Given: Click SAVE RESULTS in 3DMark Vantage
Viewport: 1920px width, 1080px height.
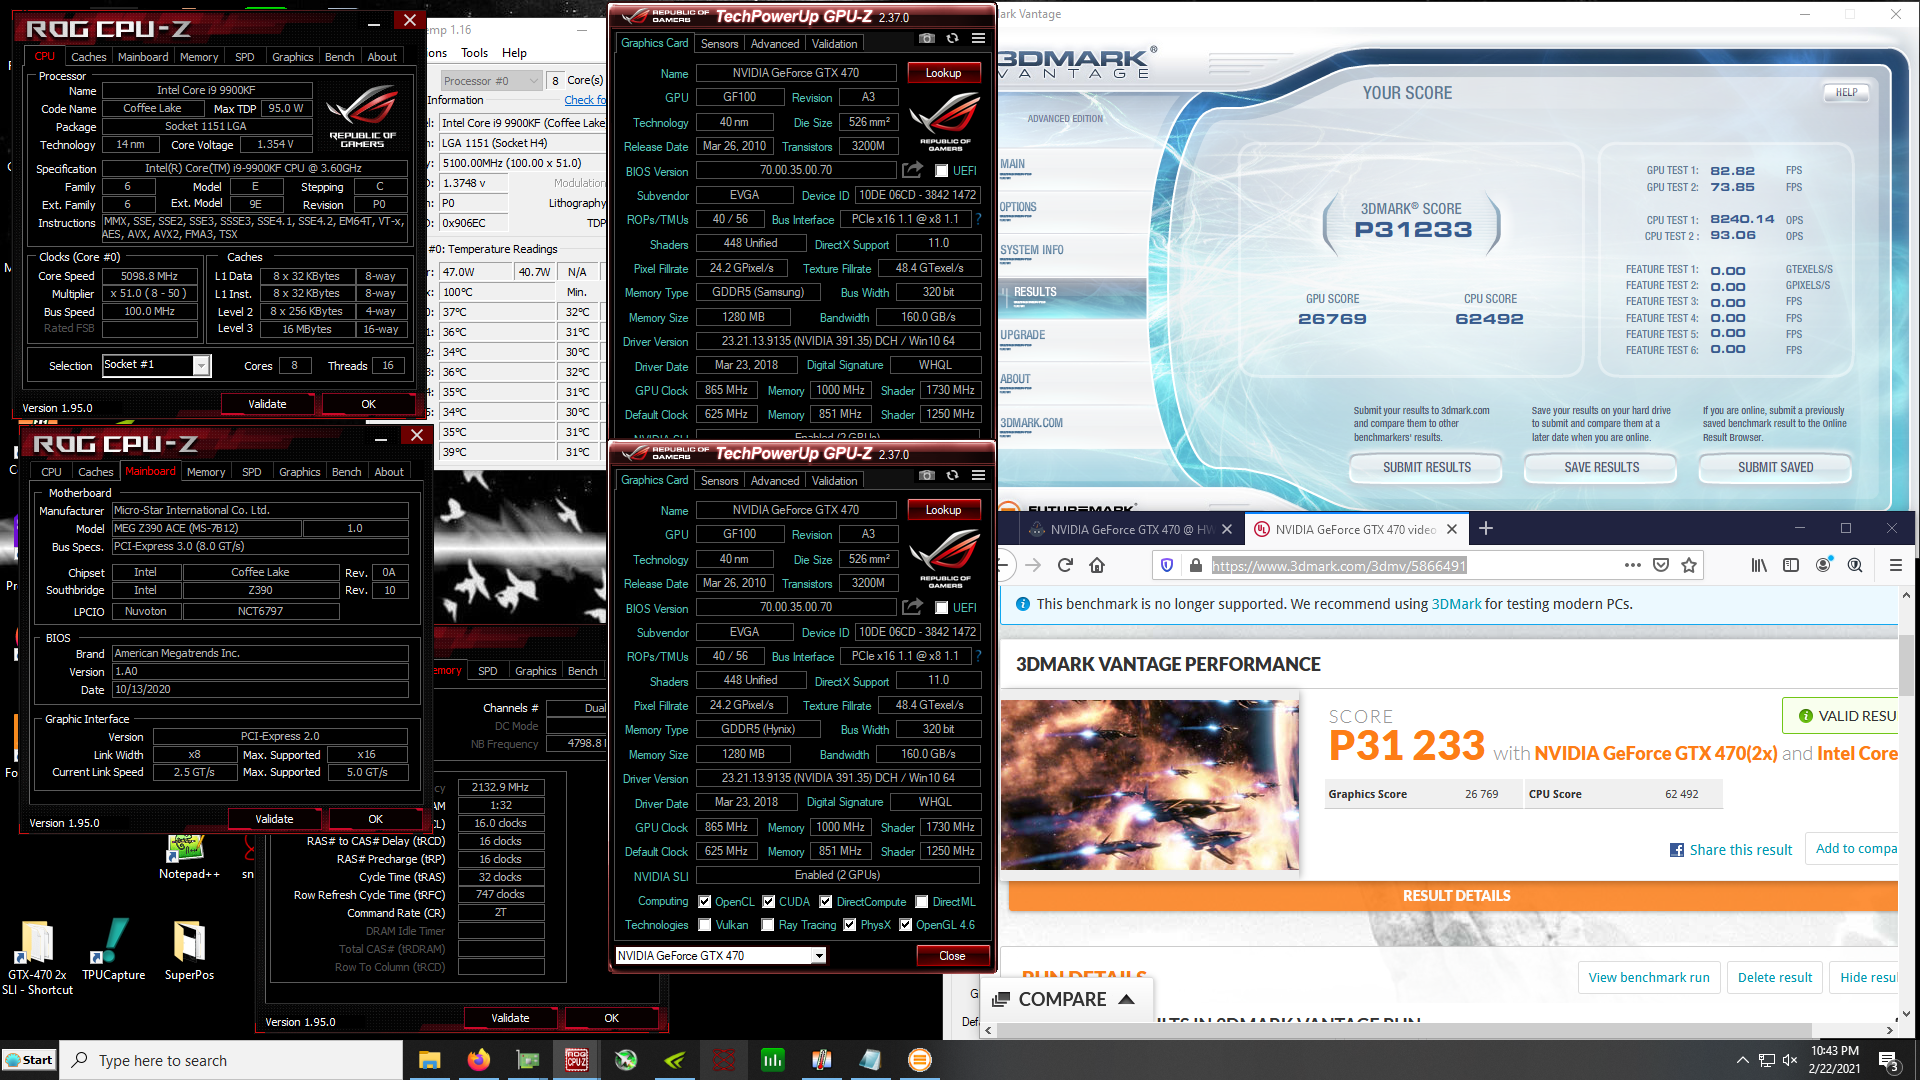Looking at the screenshot, I should pos(1602,467).
